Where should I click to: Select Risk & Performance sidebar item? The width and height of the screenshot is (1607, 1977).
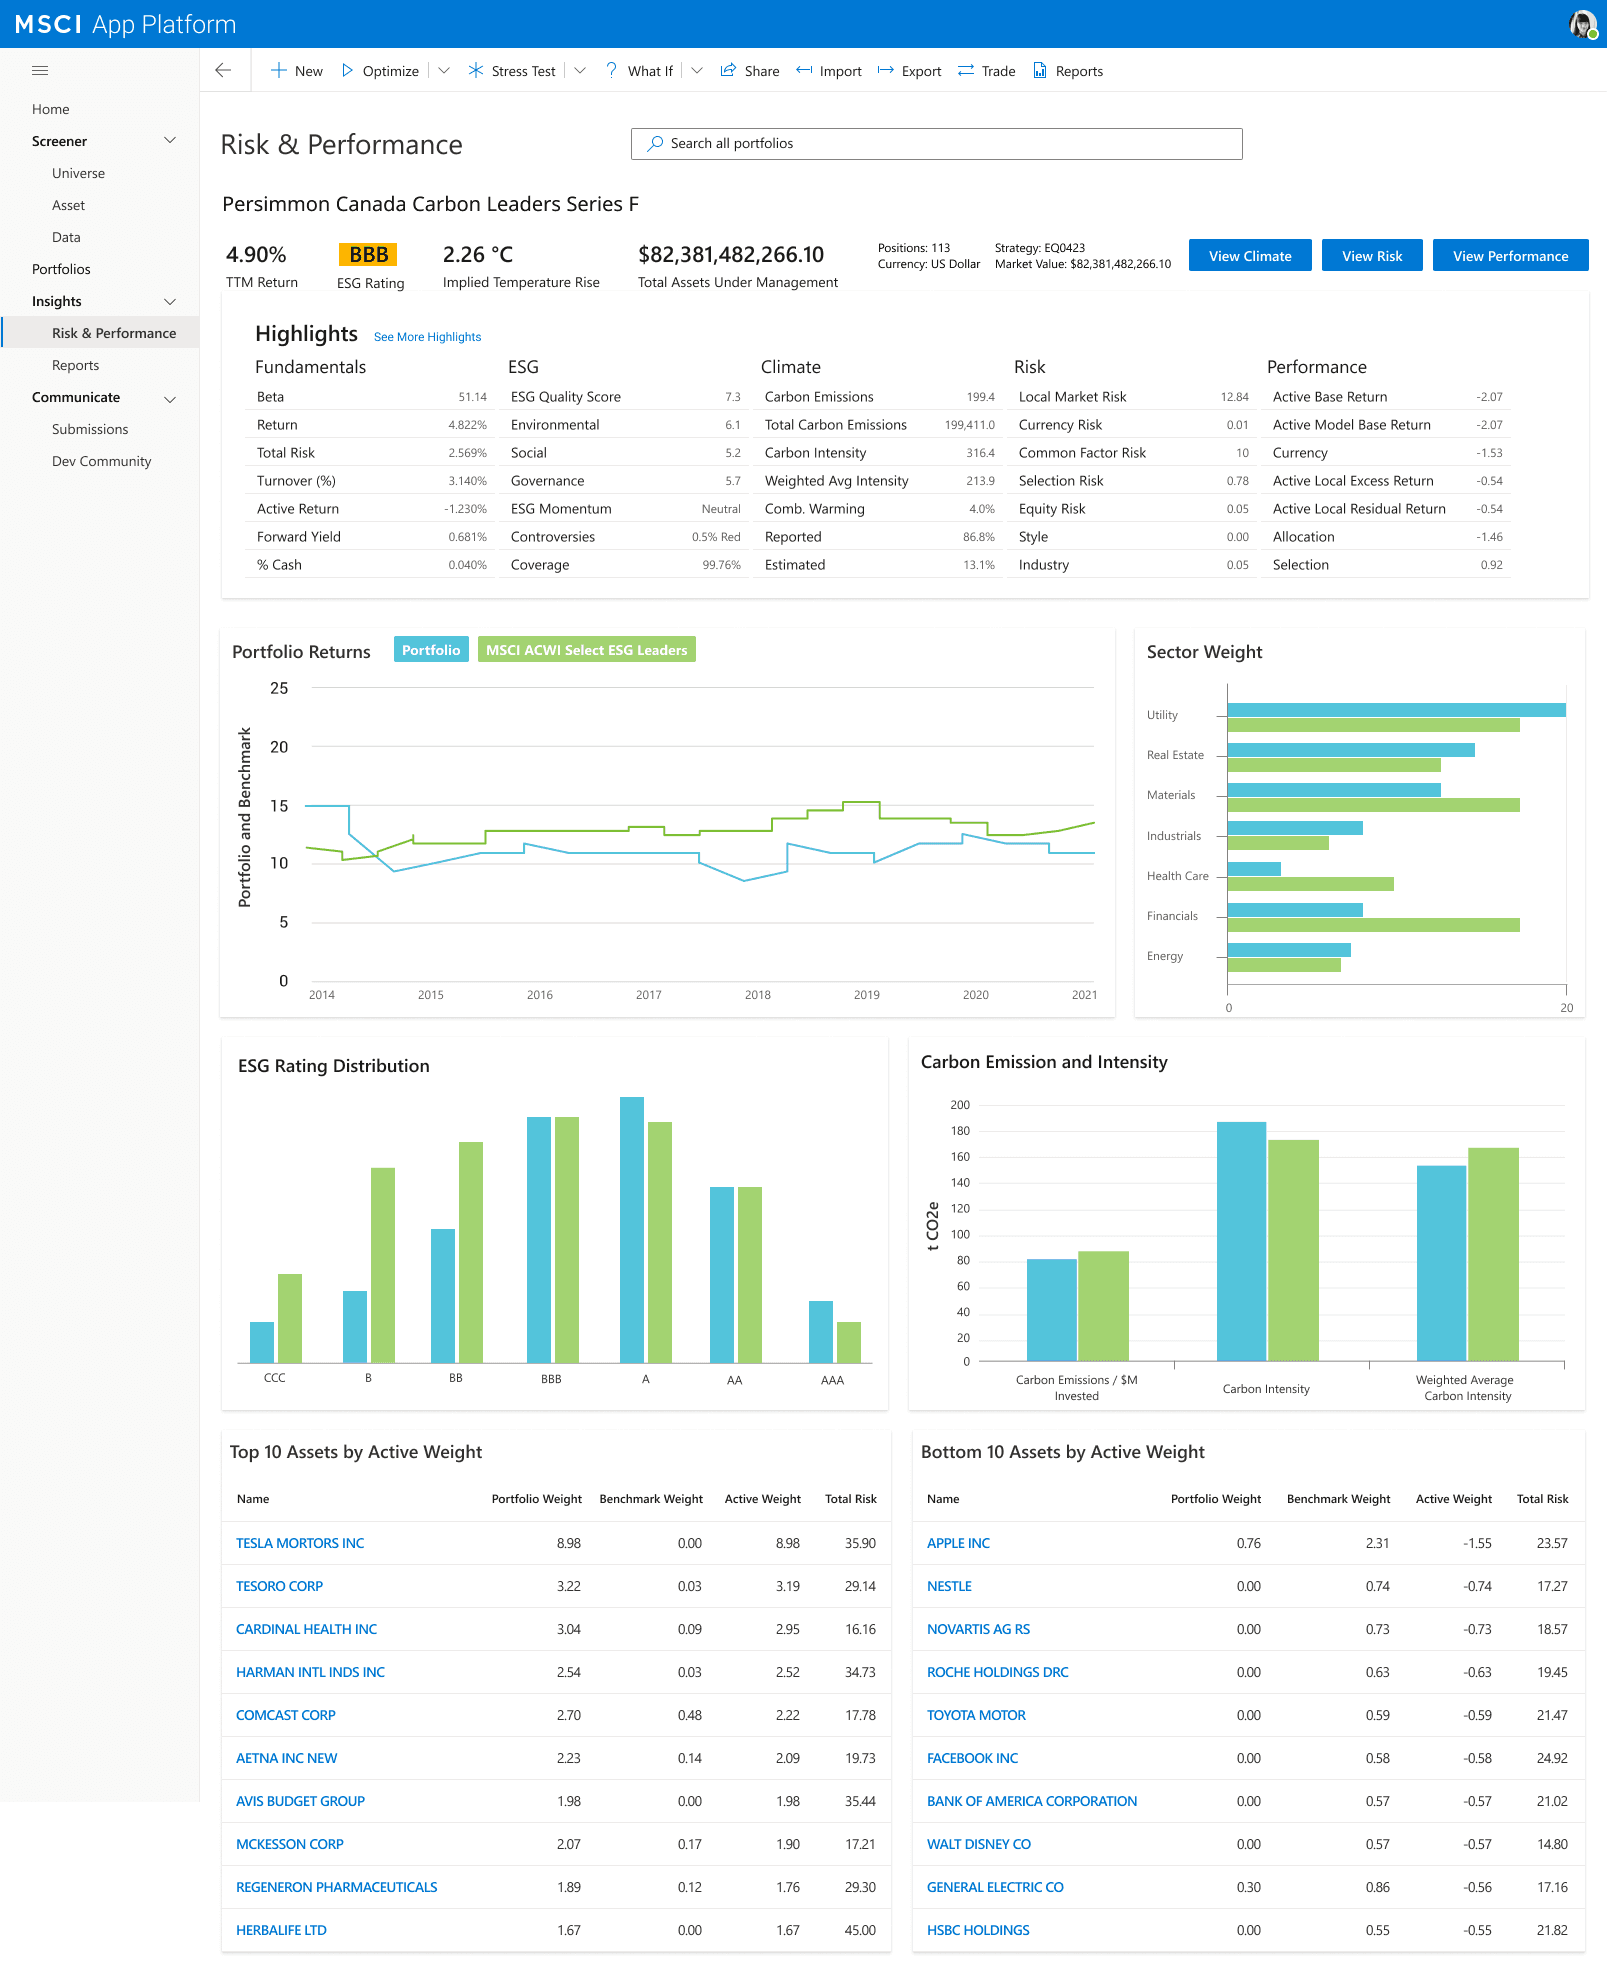point(100,333)
